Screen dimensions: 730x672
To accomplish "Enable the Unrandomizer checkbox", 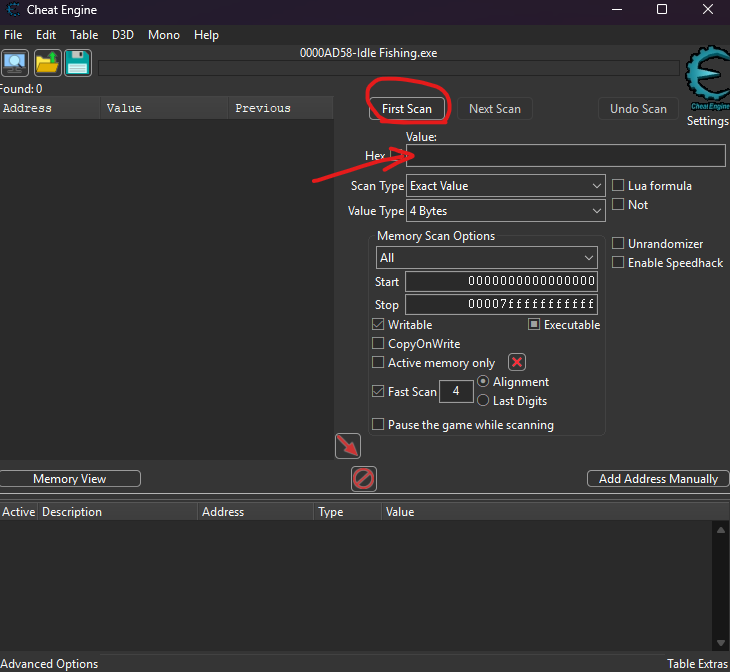I will pos(619,244).
